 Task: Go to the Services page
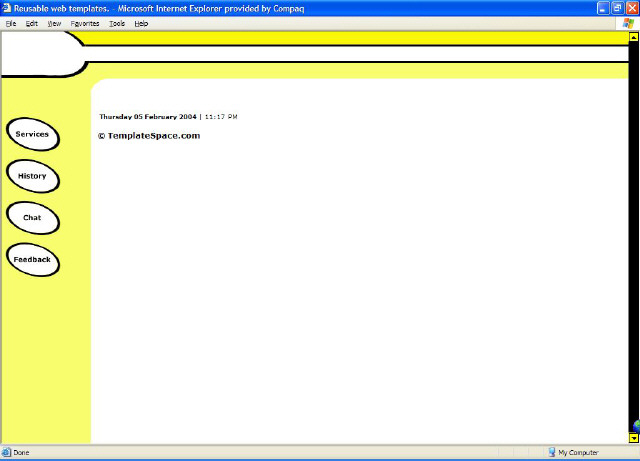(32, 134)
